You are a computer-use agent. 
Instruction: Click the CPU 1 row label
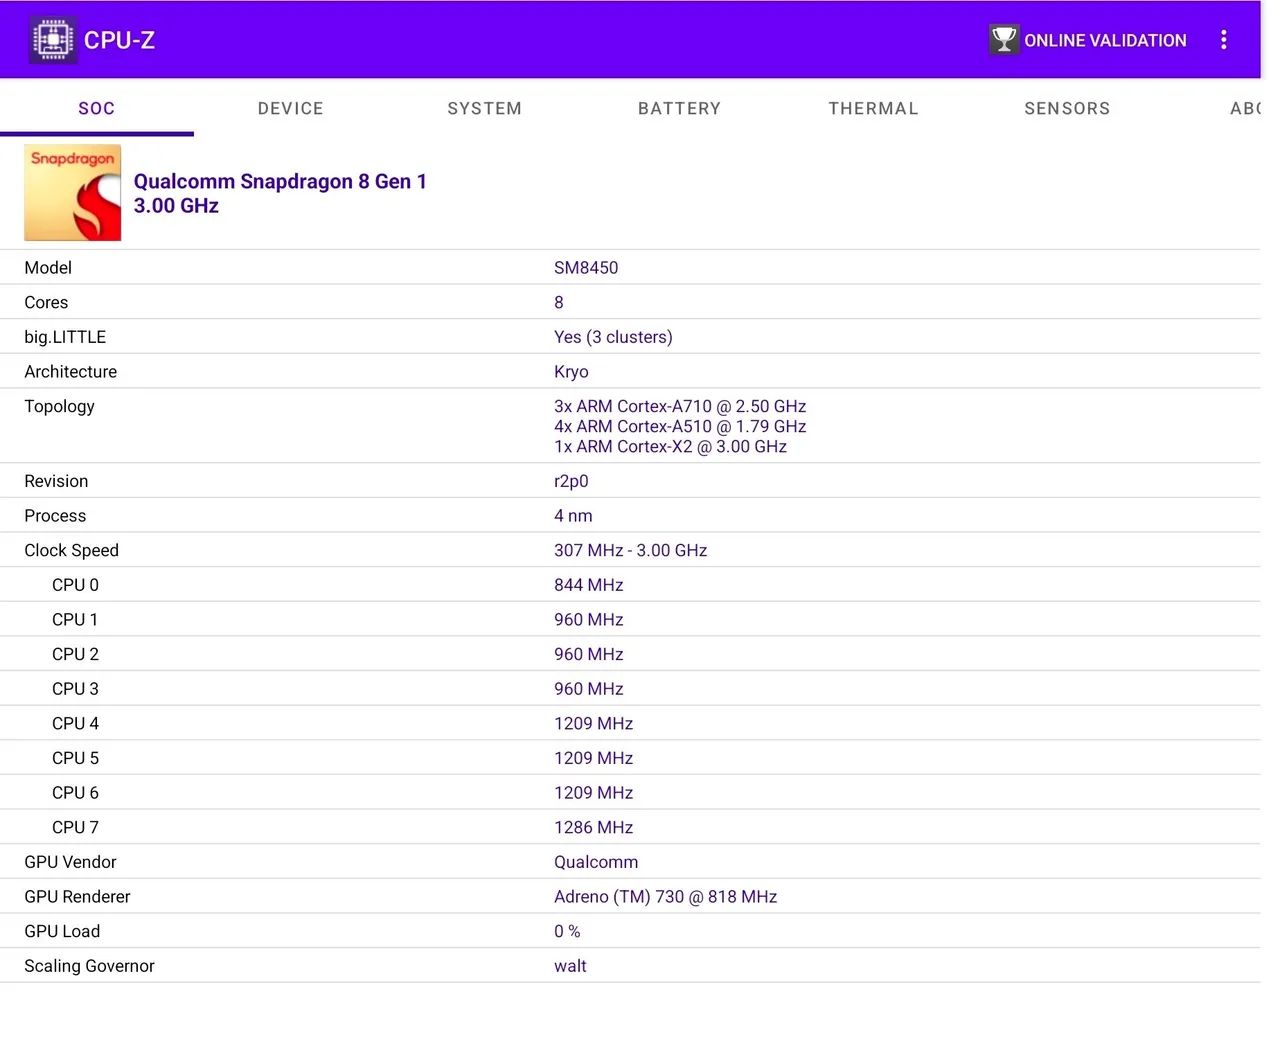(75, 620)
